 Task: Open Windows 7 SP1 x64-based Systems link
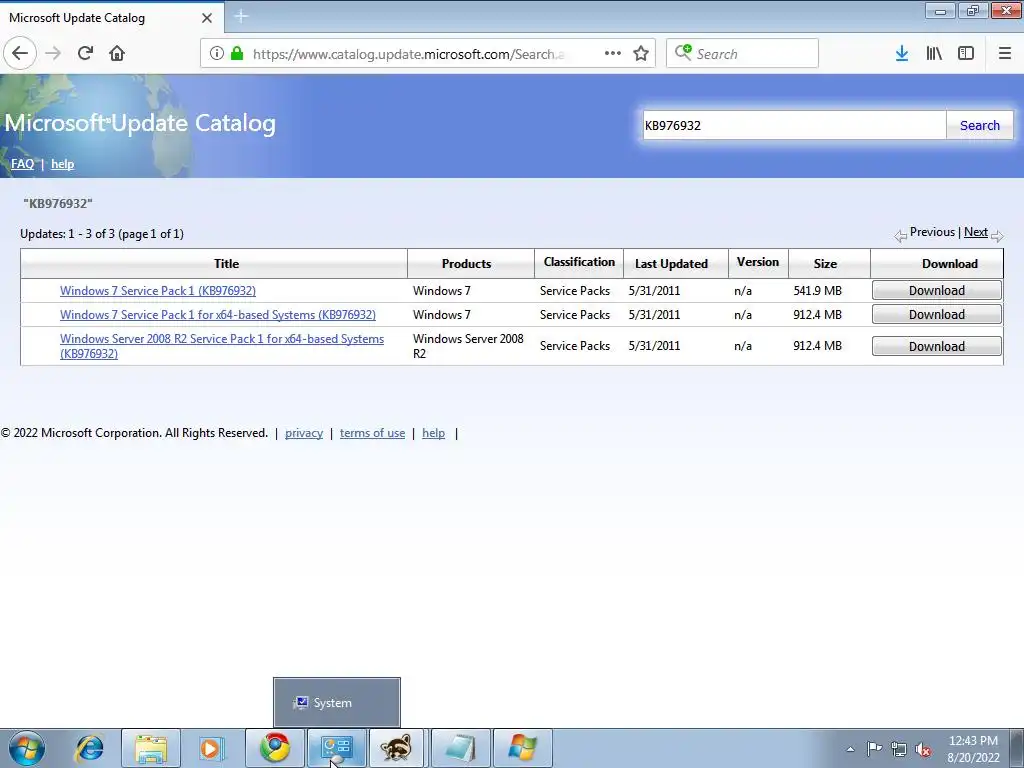pyautogui.click(x=217, y=315)
